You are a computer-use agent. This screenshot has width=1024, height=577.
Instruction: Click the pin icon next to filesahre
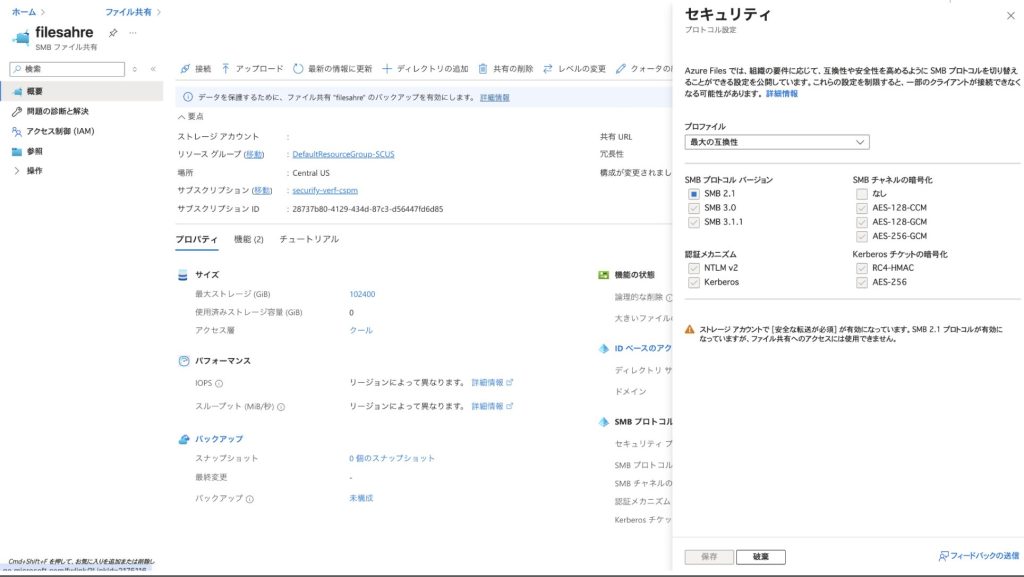click(x=113, y=33)
